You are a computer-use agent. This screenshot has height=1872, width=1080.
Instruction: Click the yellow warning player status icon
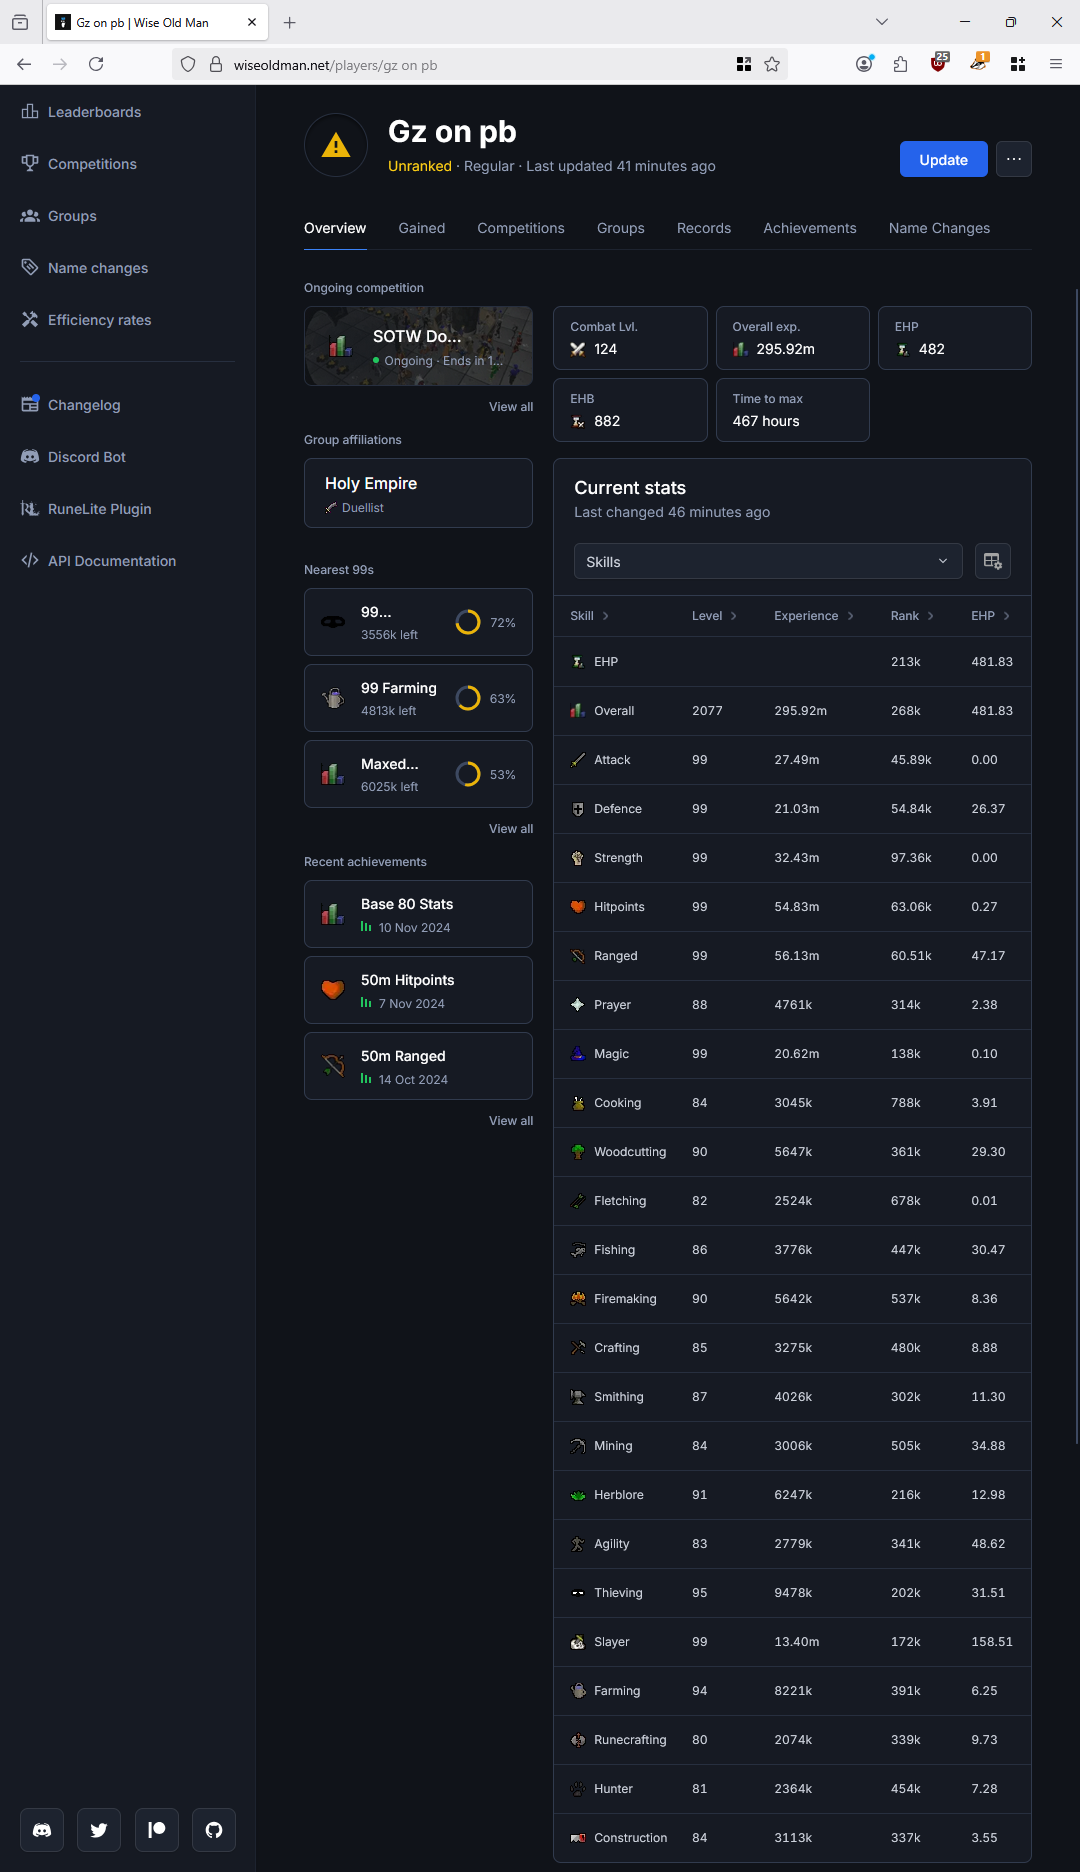pos(336,146)
